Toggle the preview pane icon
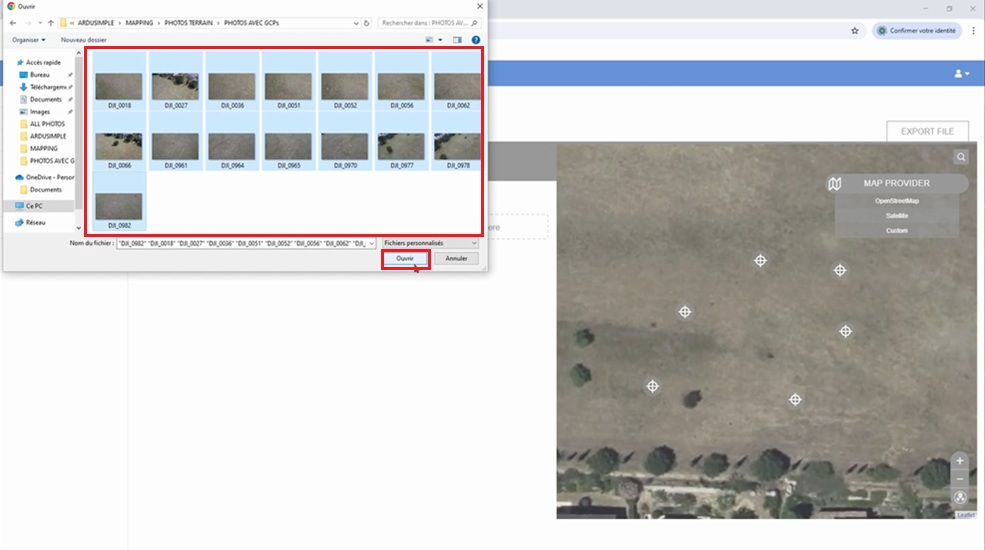This screenshot has width=985, height=550. tap(457, 40)
